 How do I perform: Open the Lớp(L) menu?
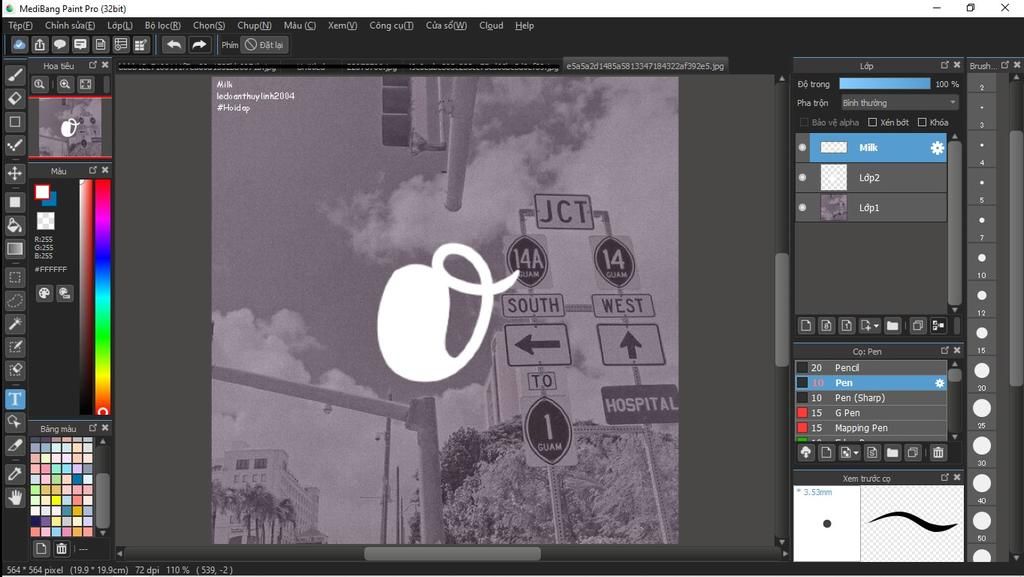point(120,25)
